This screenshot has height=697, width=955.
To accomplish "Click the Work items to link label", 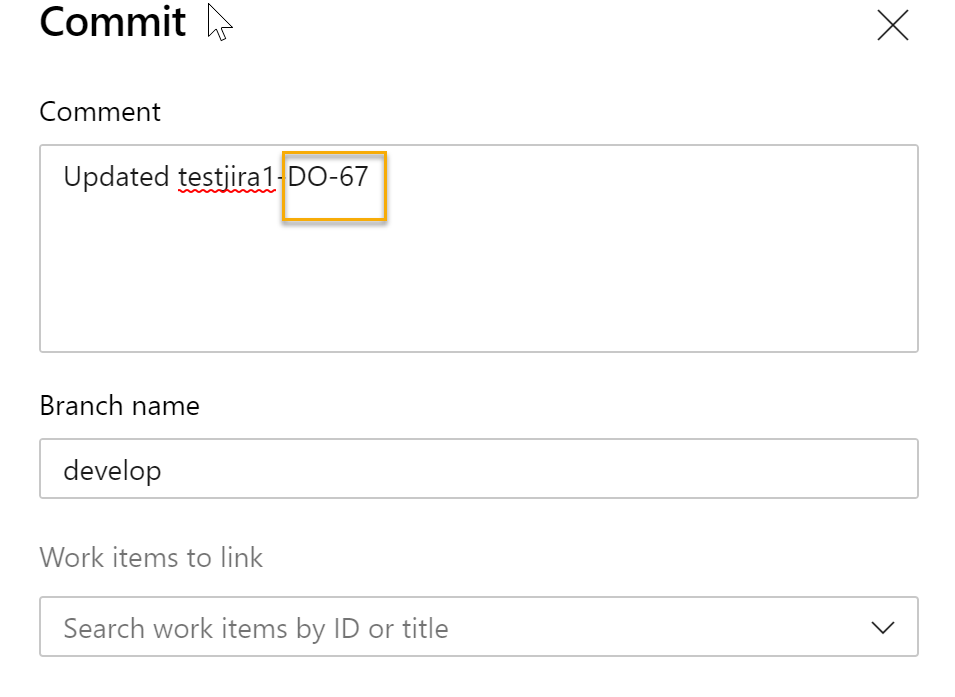I will pos(151,558).
